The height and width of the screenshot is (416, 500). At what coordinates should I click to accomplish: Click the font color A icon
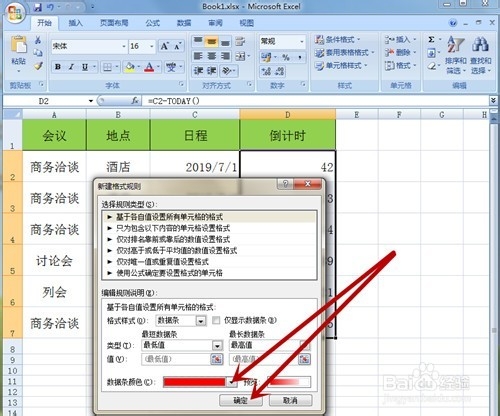pyautogui.click(x=149, y=67)
